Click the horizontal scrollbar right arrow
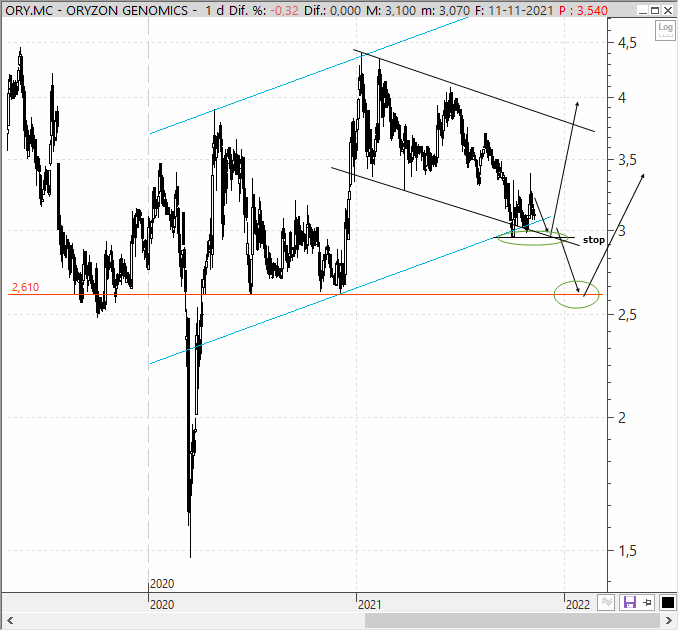 [x=669, y=621]
